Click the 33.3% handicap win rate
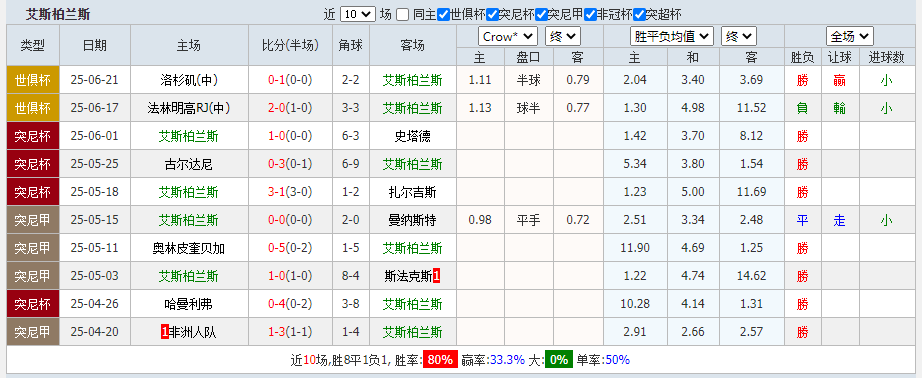Screen dimensions: 922x378 point(508,359)
